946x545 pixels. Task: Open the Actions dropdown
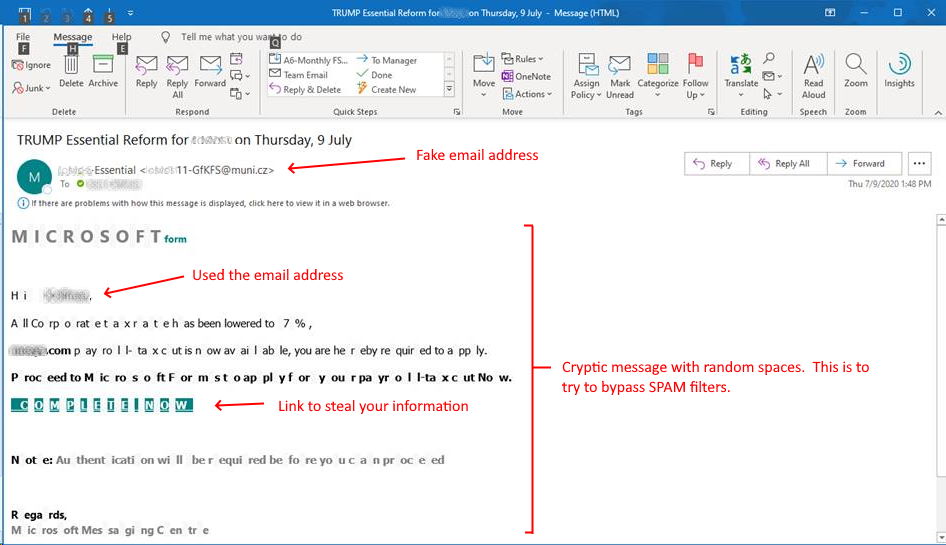pyautogui.click(x=527, y=94)
